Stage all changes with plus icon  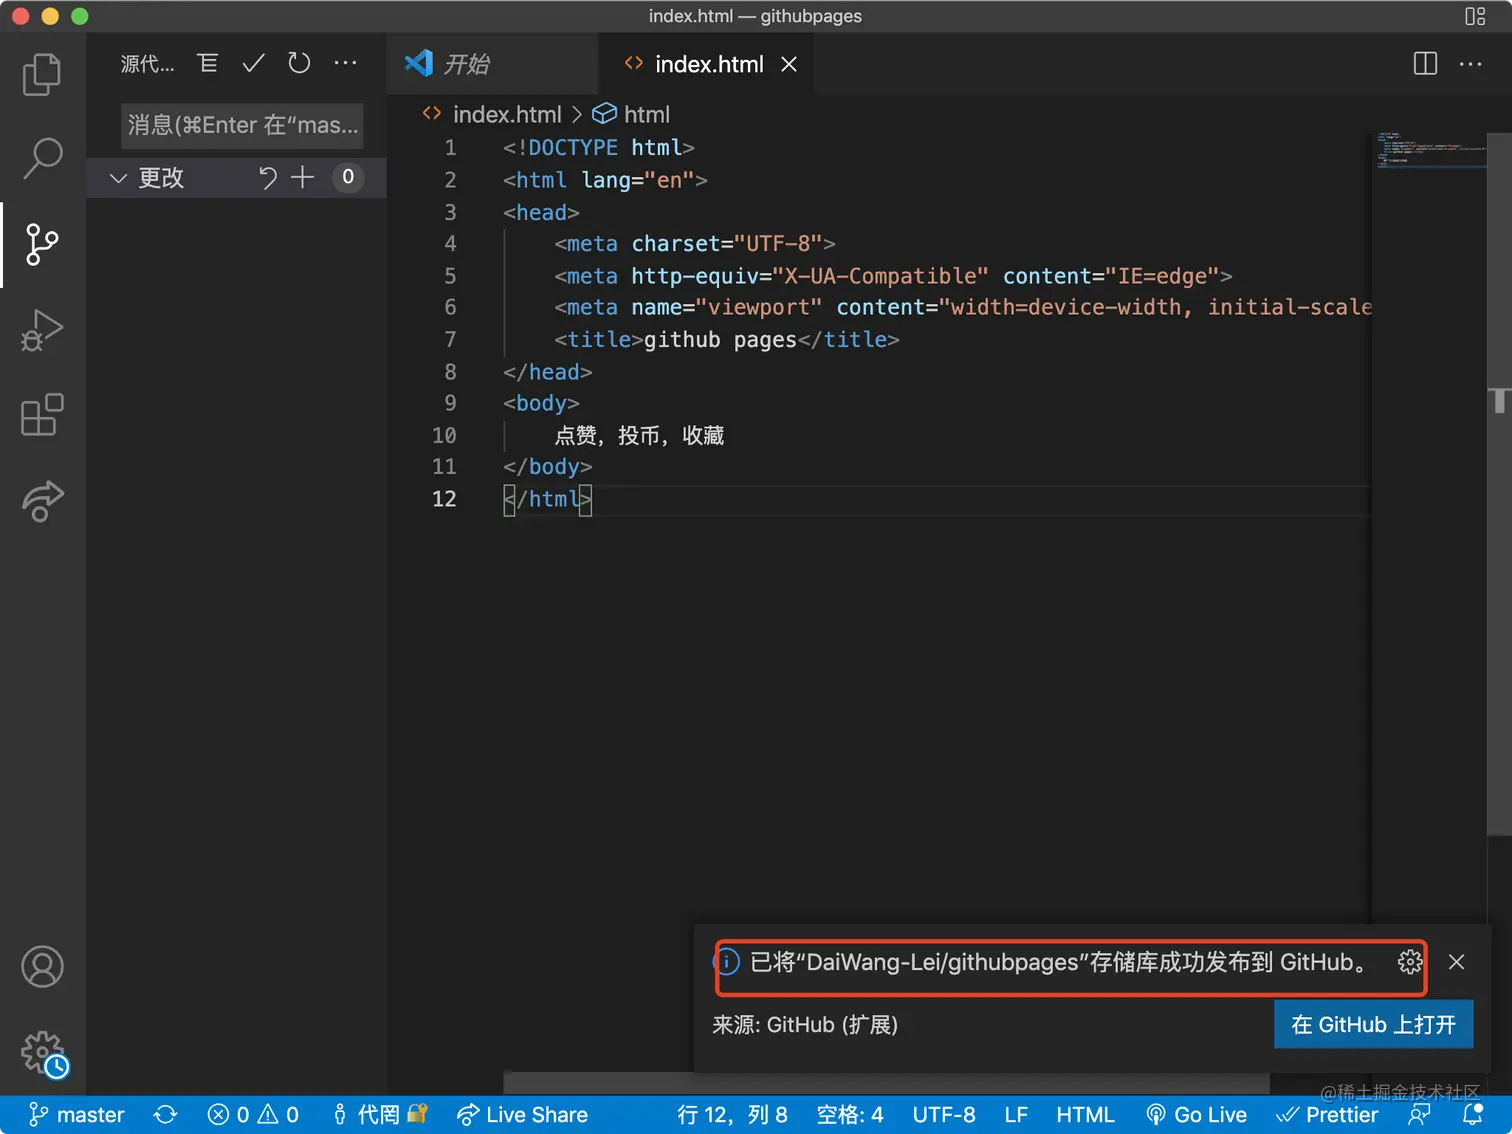303,178
